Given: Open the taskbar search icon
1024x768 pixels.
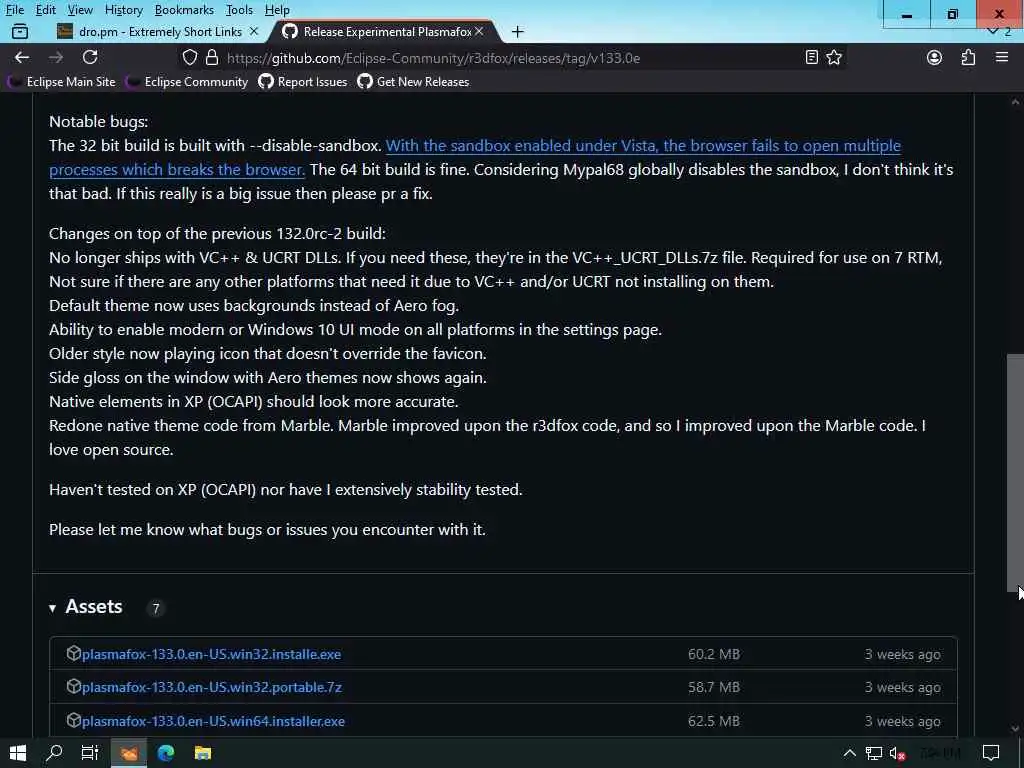Looking at the screenshot, I should tap(54, 753).
